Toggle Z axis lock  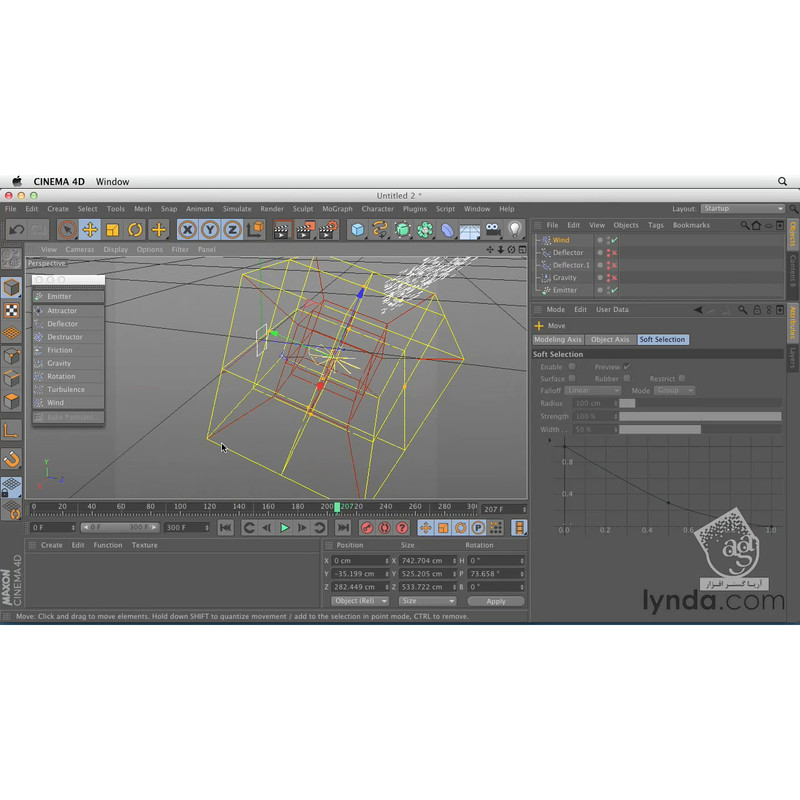tap(232, 230)
